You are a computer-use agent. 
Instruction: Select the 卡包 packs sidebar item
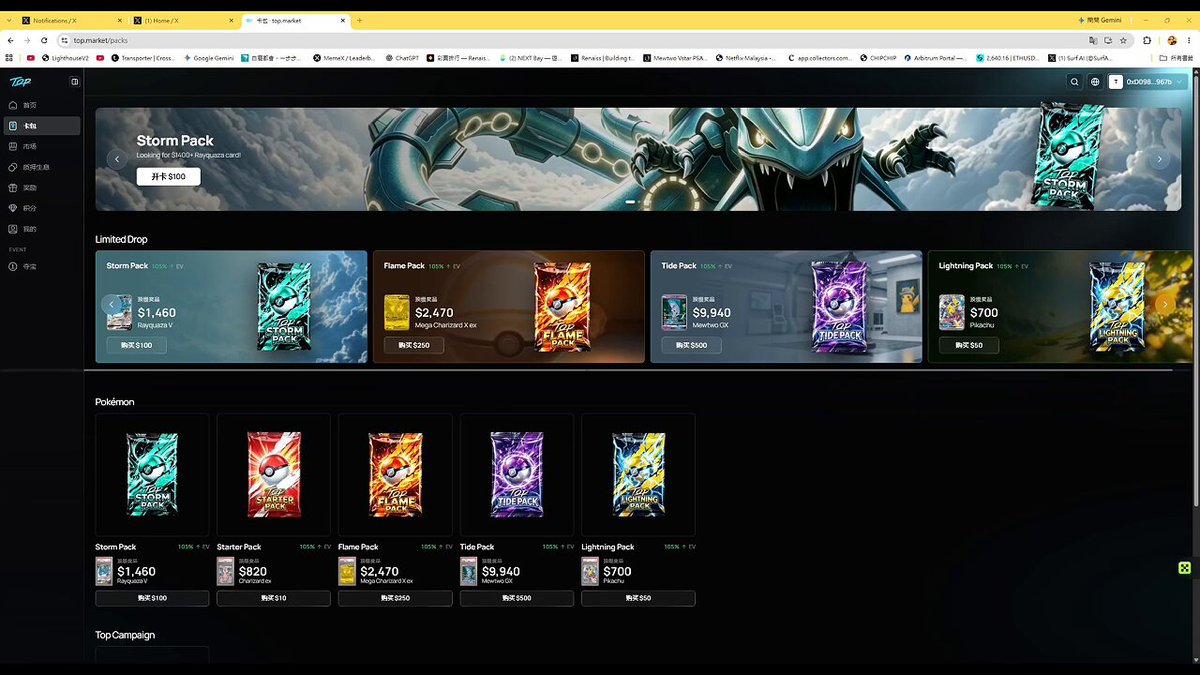click(x=42, y=126)
